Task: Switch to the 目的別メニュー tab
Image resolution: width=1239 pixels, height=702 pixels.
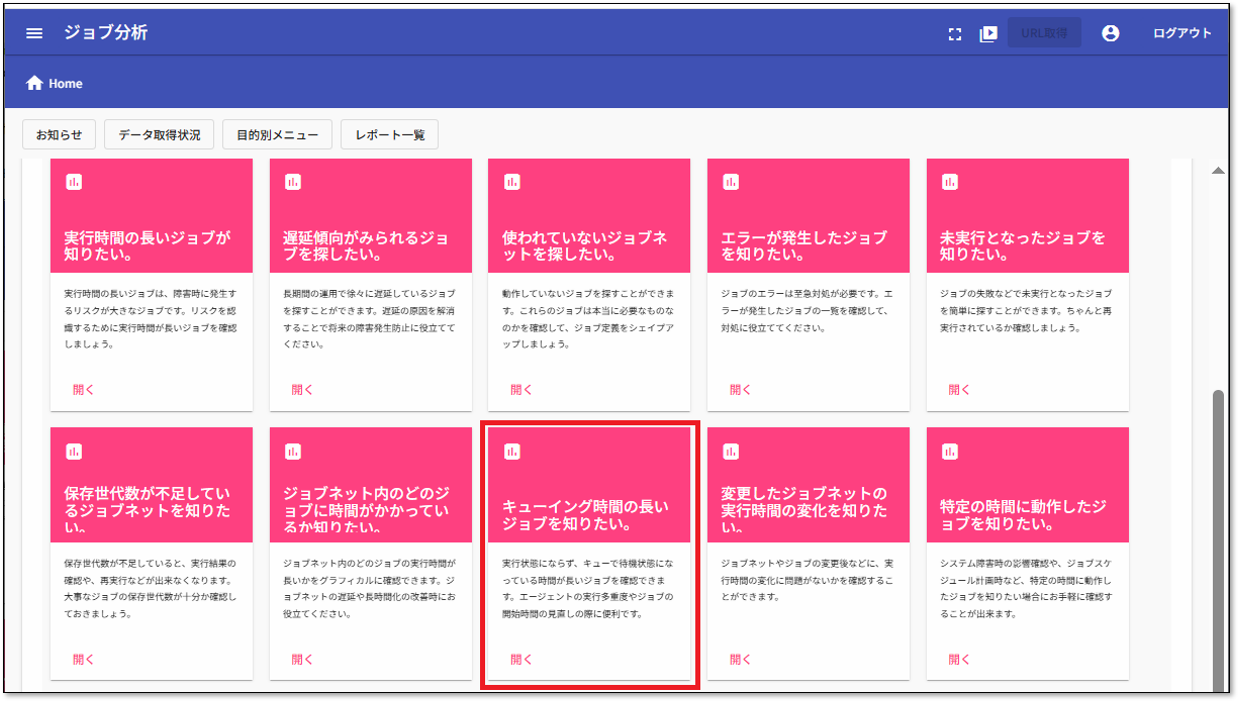Action: tap(277, 134)
